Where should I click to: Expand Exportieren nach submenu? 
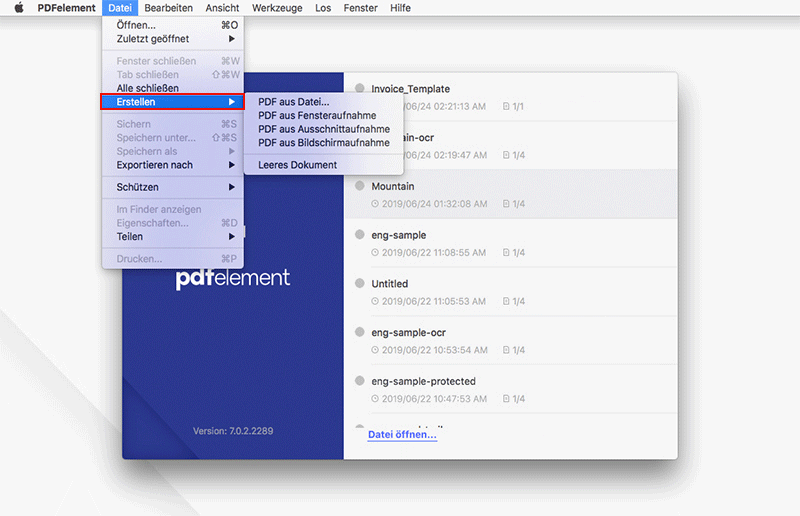point(173,165)
